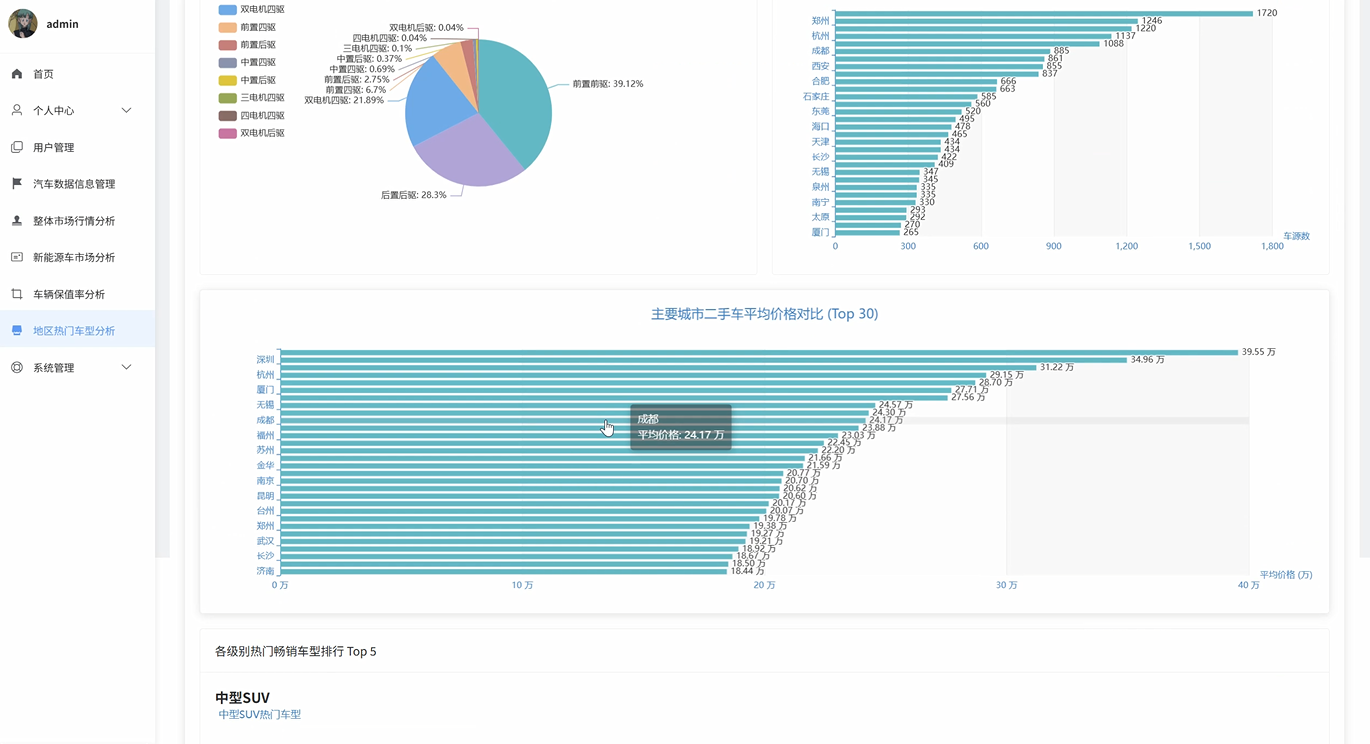Toggle the 四电机四驱 legend entry
This screenshot has height=744, width=1370.
(252, 115)
